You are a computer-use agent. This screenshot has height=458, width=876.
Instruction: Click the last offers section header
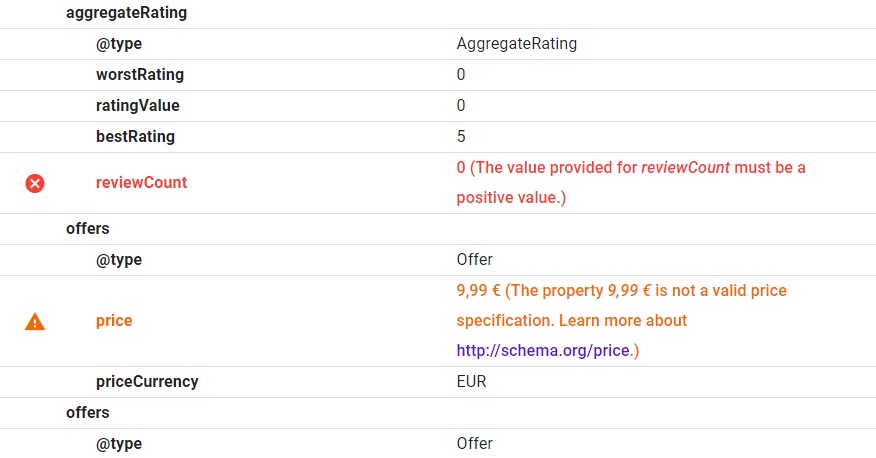tap(88, 412)
